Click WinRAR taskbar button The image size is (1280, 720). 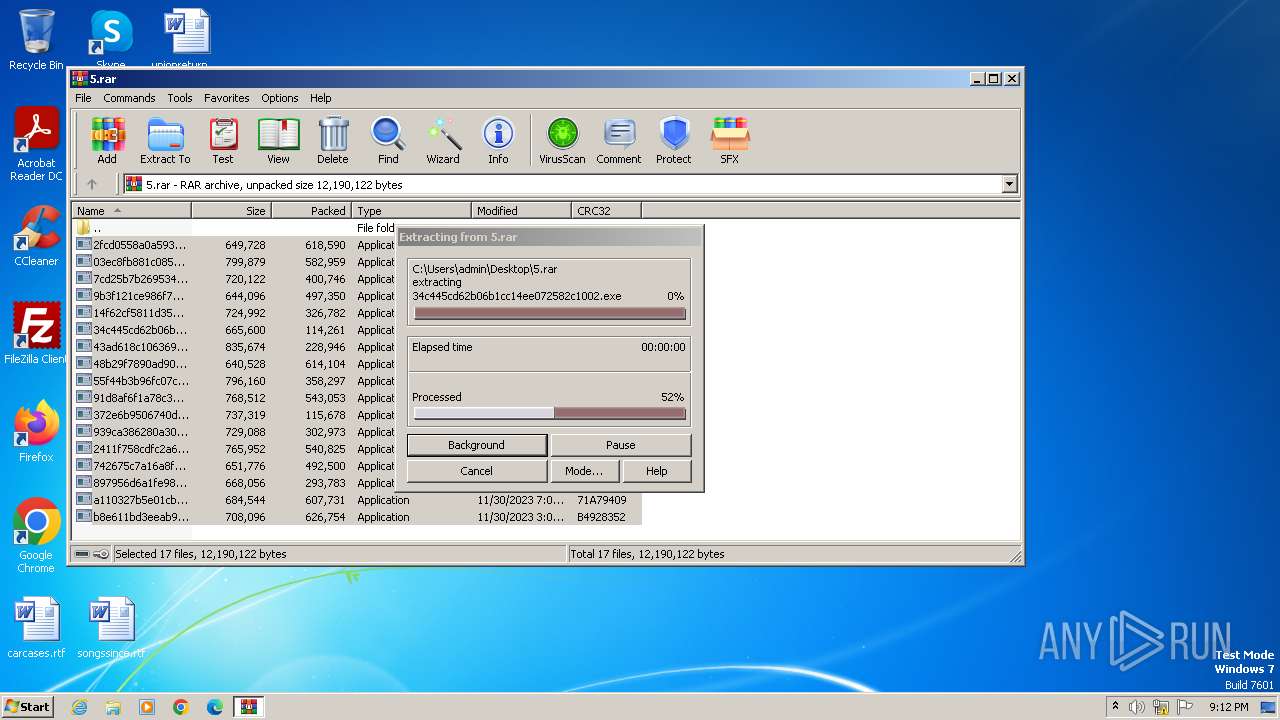coord(248,707)
